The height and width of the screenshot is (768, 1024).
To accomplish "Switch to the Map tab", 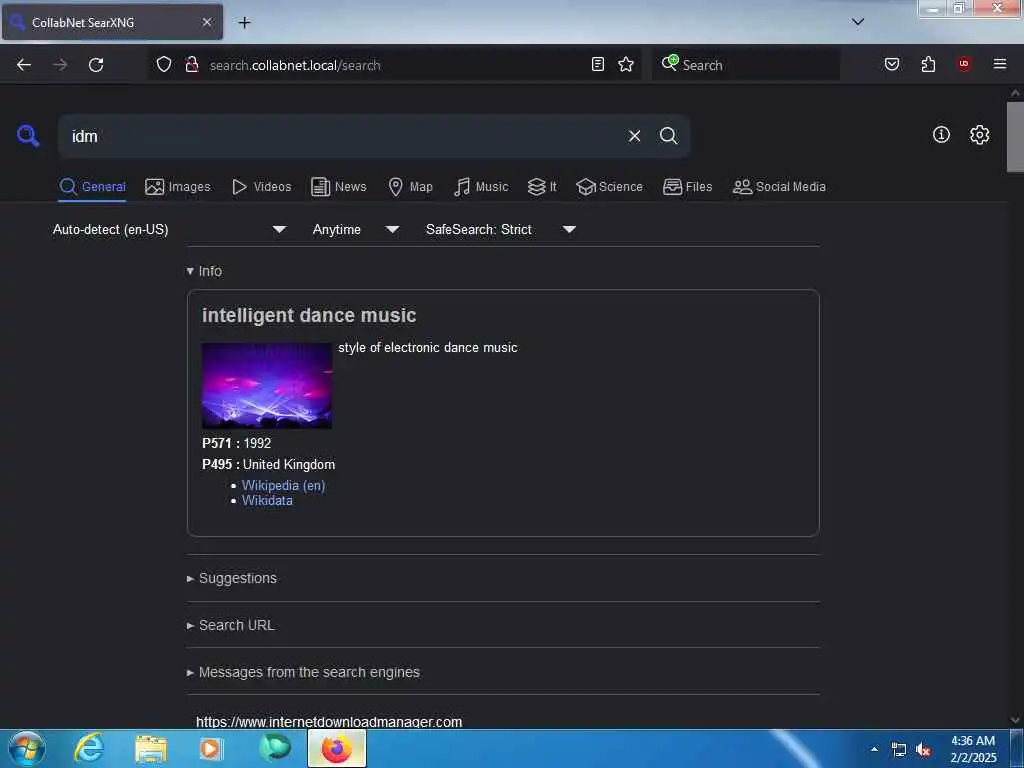I will point(410,187).
